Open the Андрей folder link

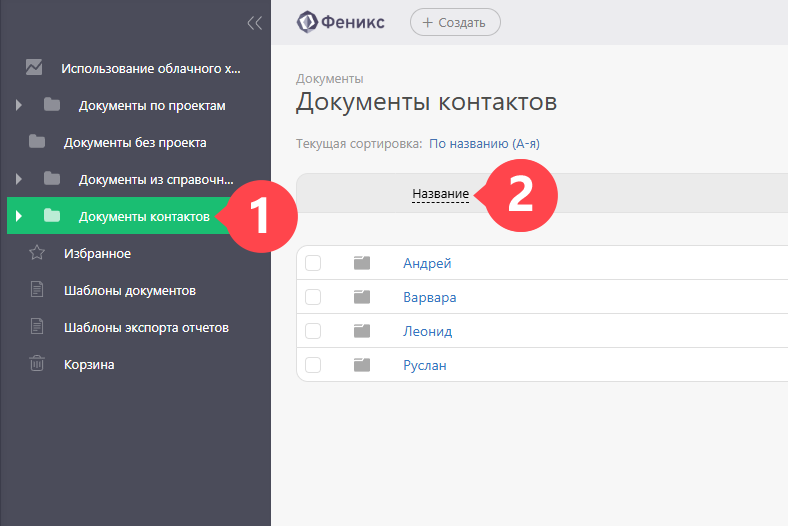point(427,263)
